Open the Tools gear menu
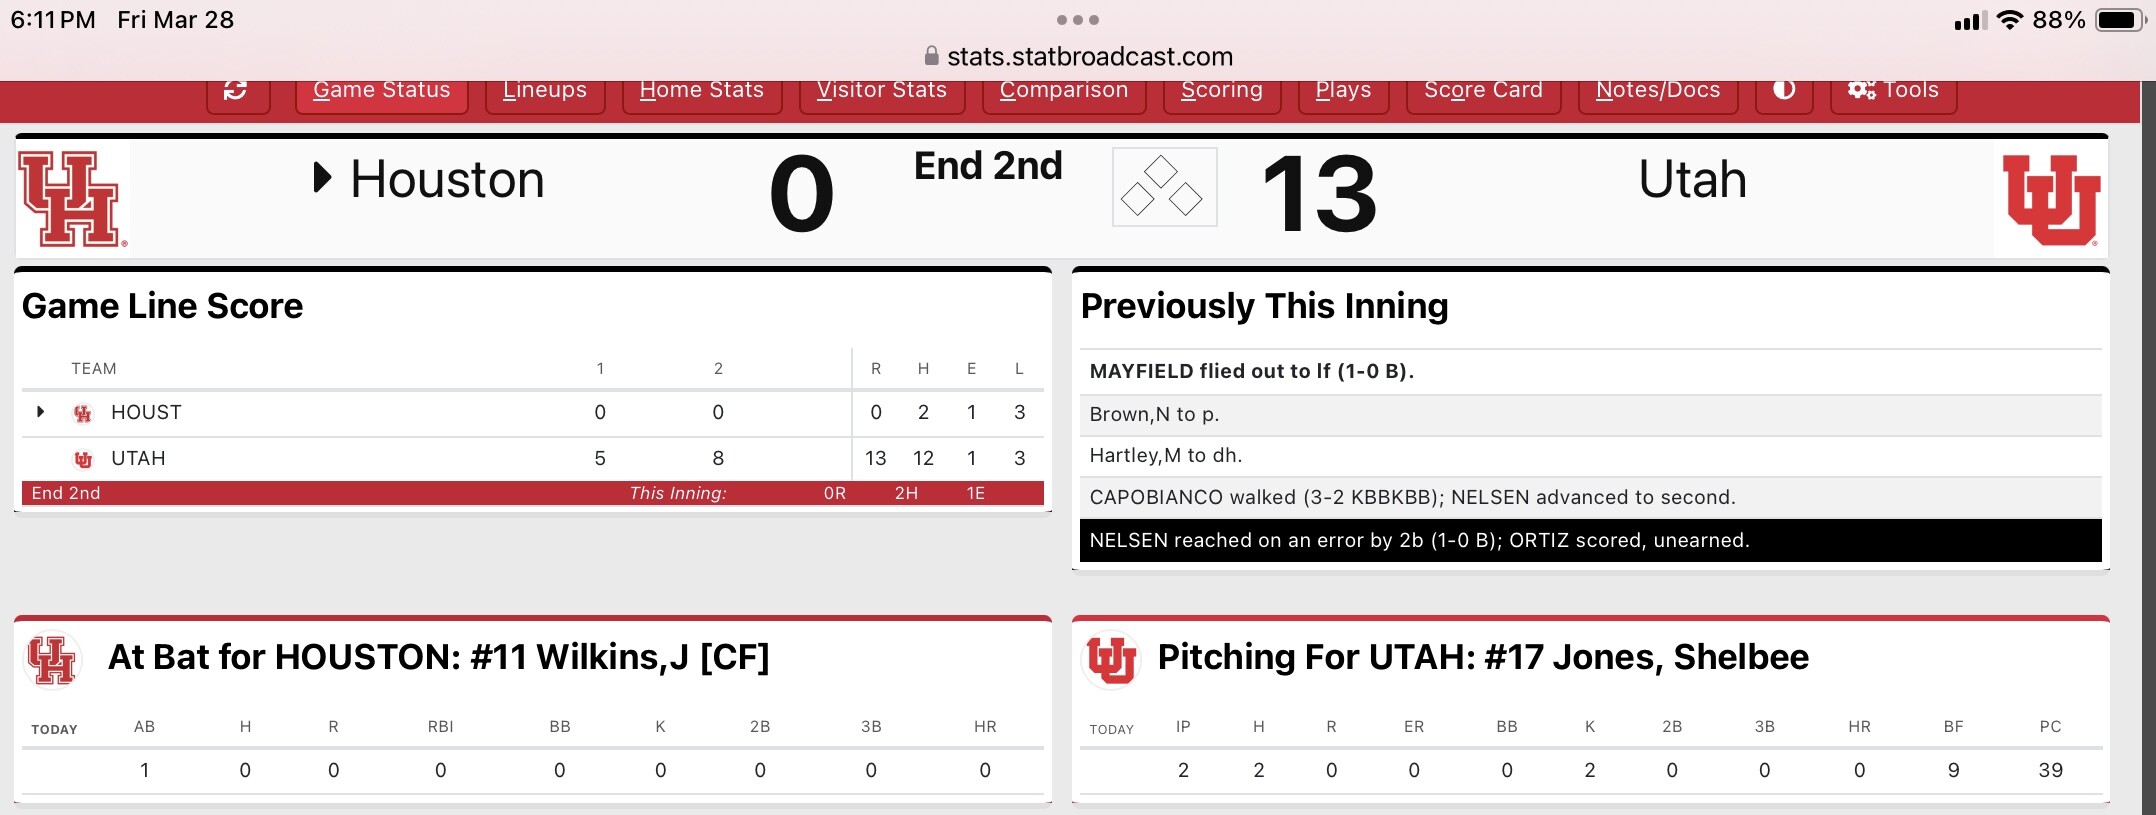Screen dimensions: 2156x815 (x=1893, y=92)
